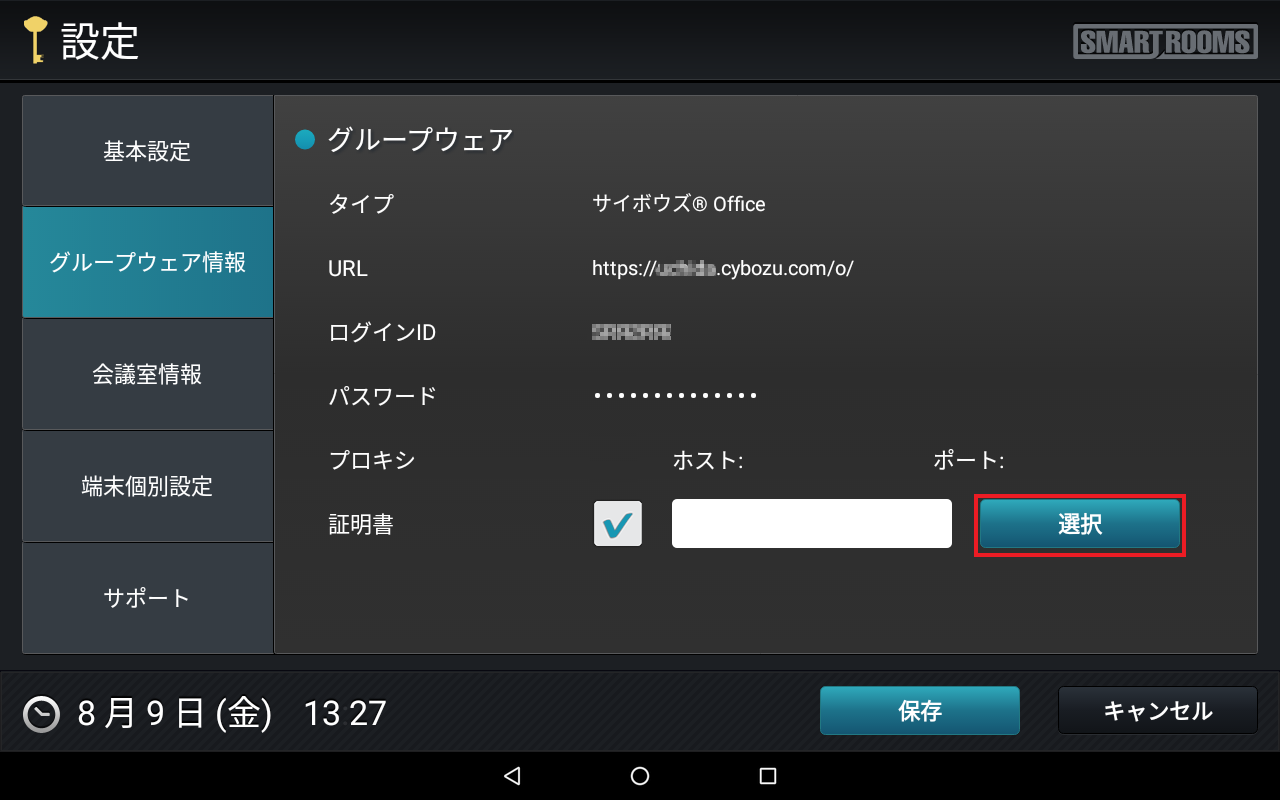Image resolution: width=1280 pixels, height=800 pixels.
Task: Click the 保存 button
Action: click(919, 711)
